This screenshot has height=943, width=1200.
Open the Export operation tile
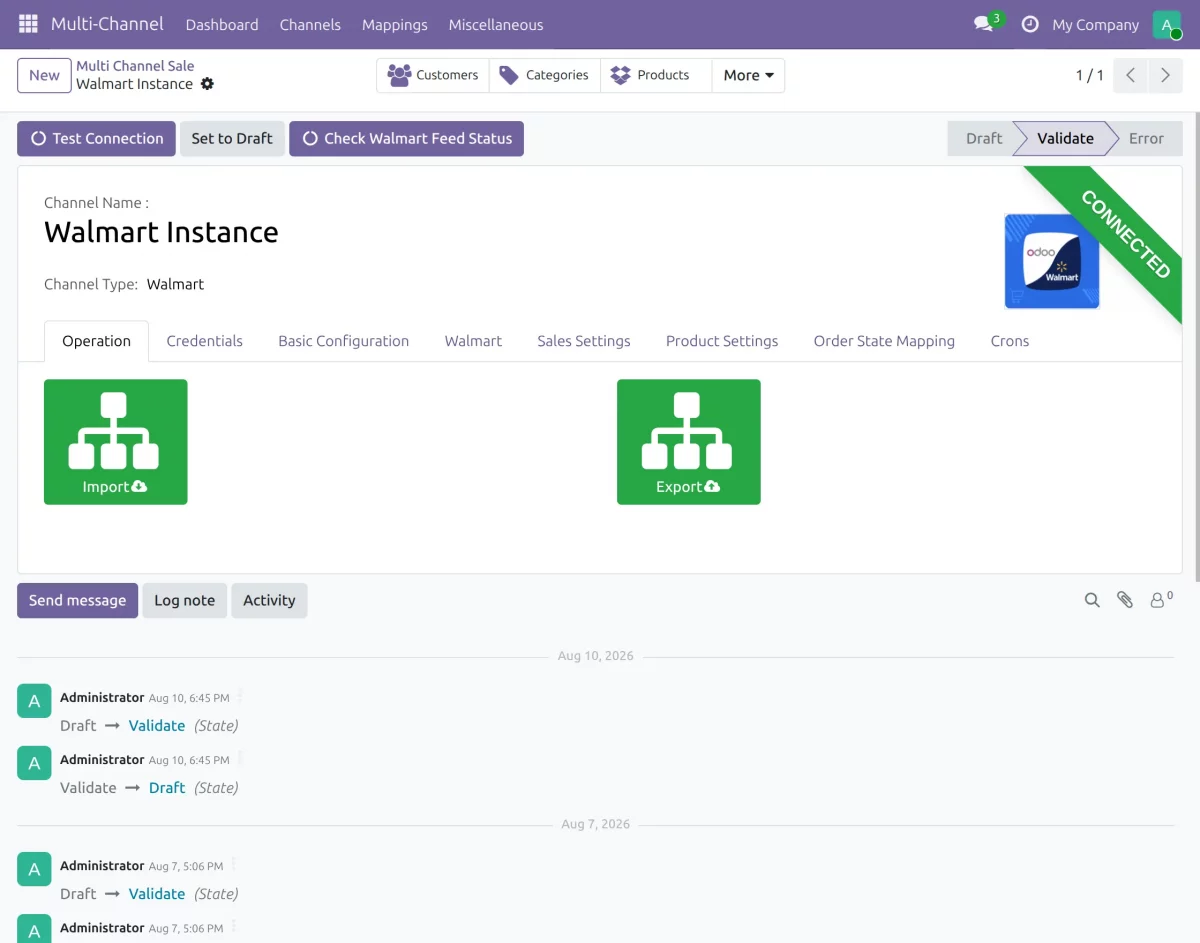[x=689, y=442]
